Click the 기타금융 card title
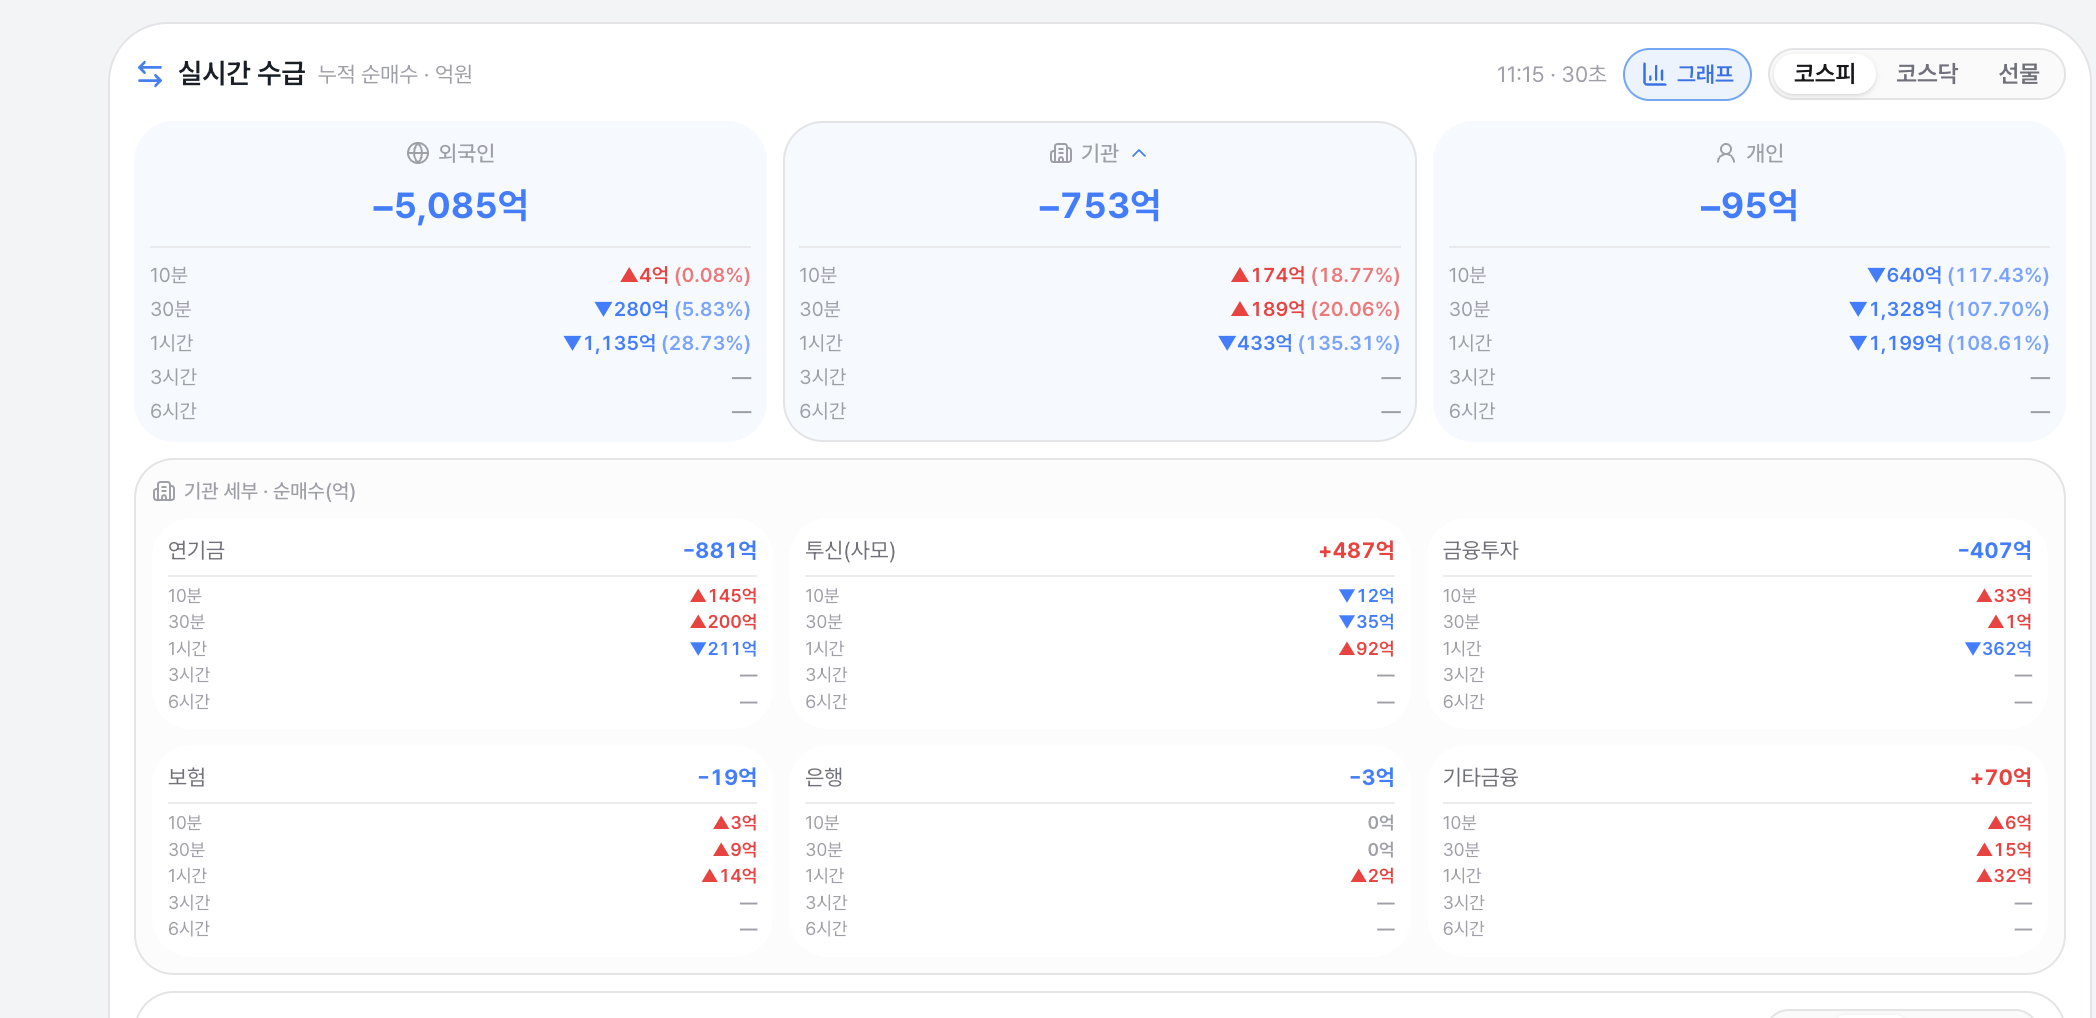The height and width of the screenshot is (1018, 2096). coord(1480,777)
